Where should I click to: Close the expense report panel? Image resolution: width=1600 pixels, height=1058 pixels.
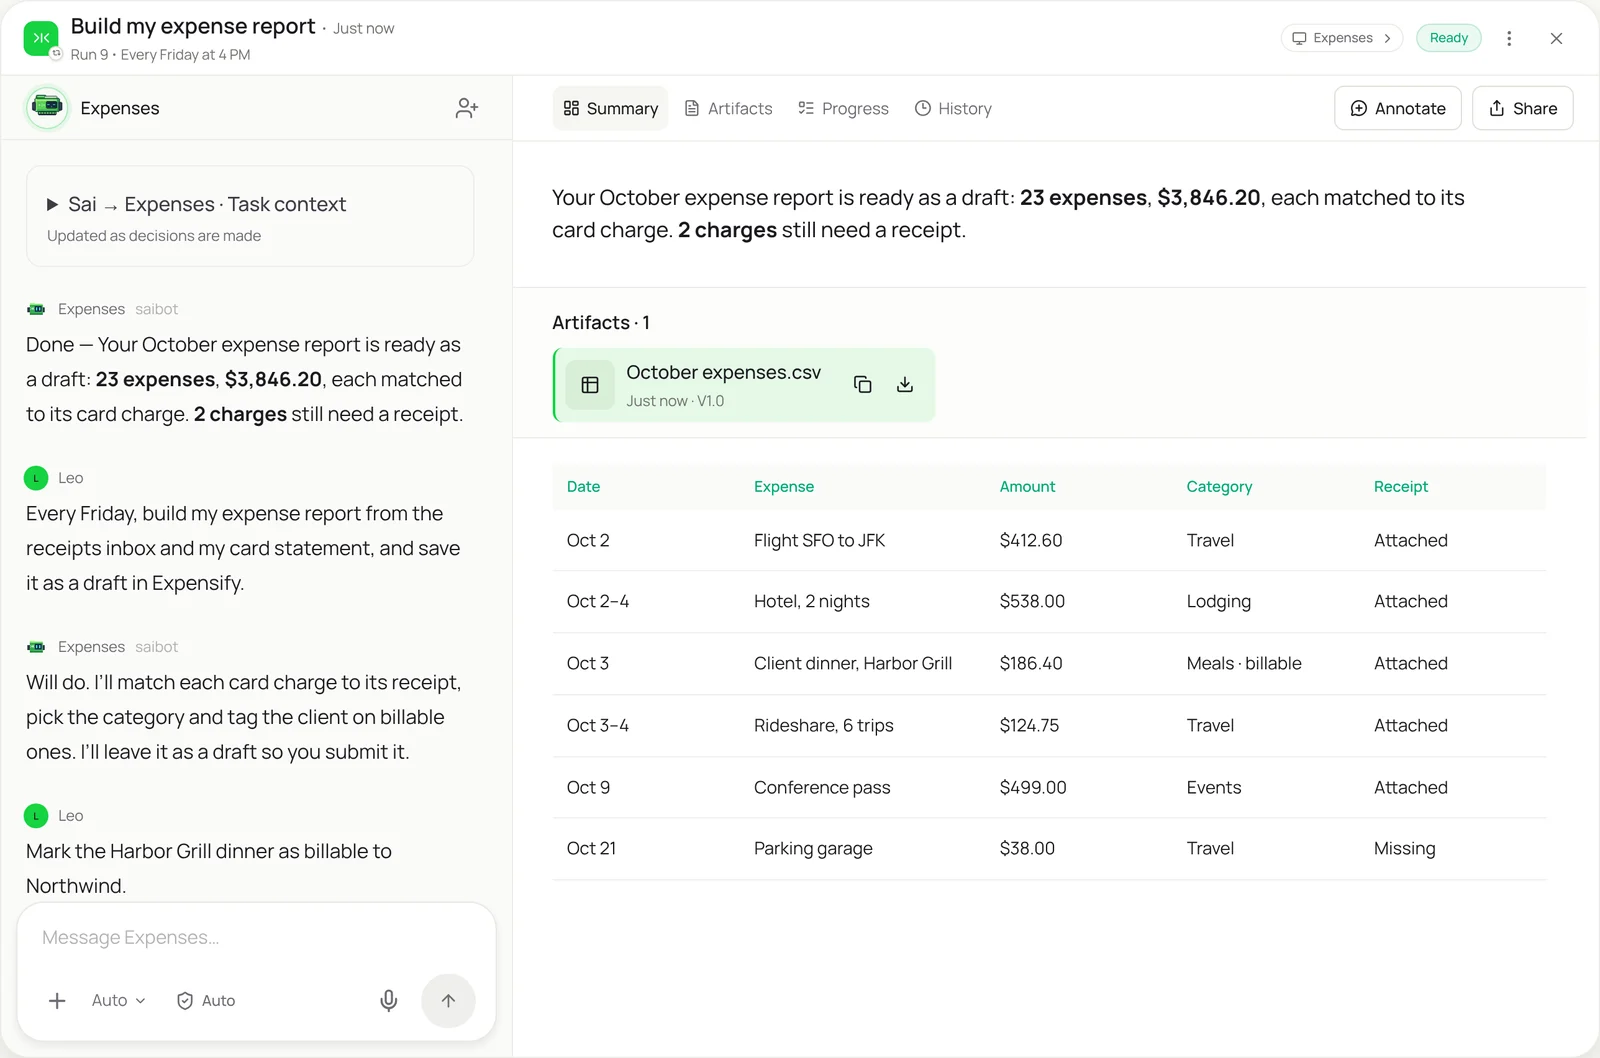(1556, 38)
